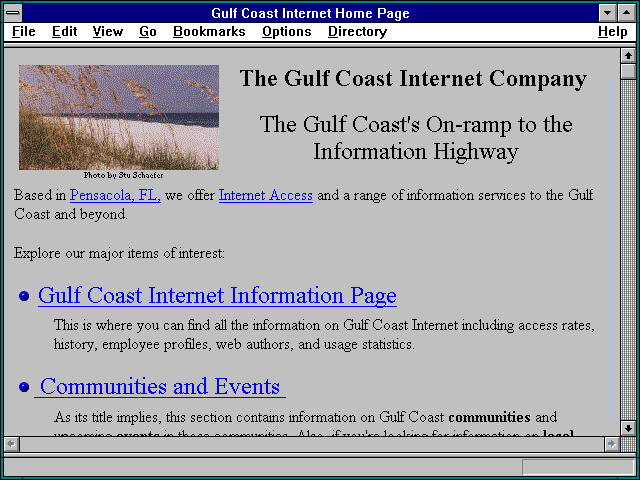Open the Directory menu

coord(358,32)
